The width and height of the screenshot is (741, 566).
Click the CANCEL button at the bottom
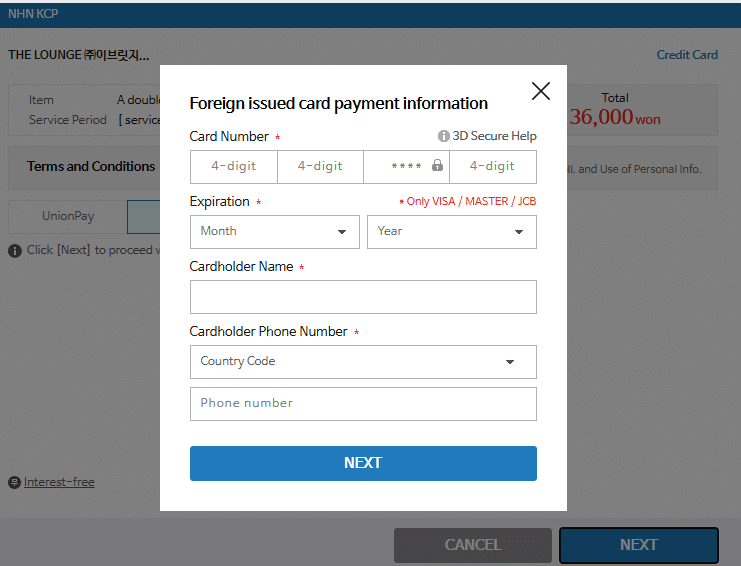(473, 545)
